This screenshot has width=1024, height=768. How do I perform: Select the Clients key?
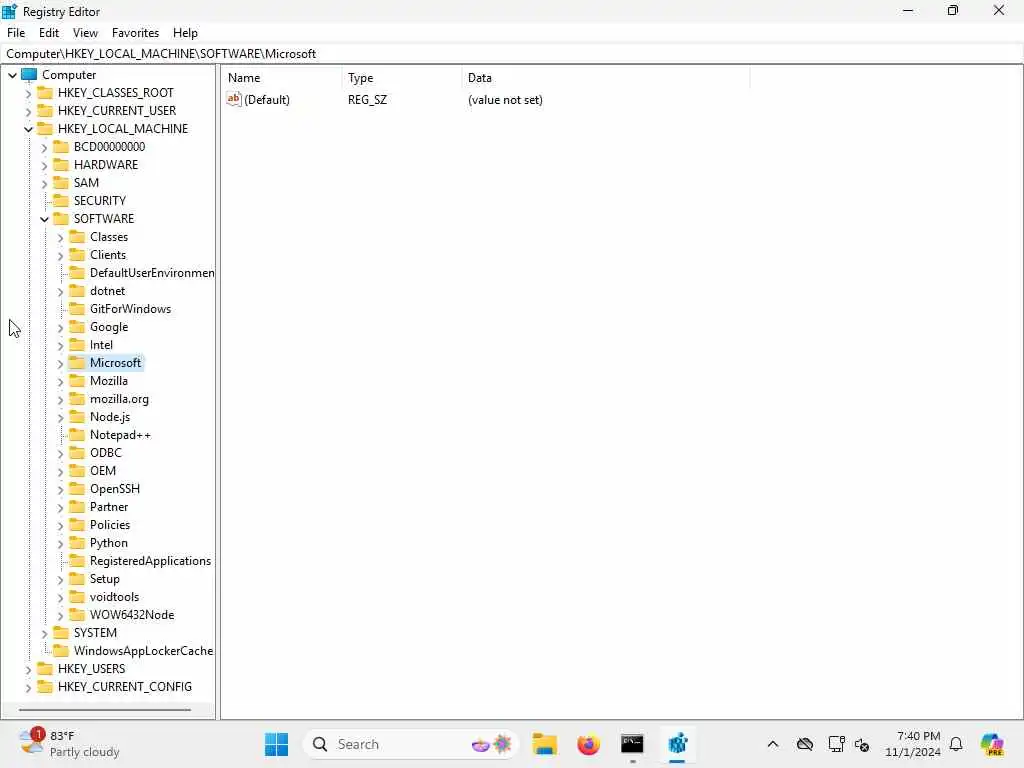[x=108, y=255]
